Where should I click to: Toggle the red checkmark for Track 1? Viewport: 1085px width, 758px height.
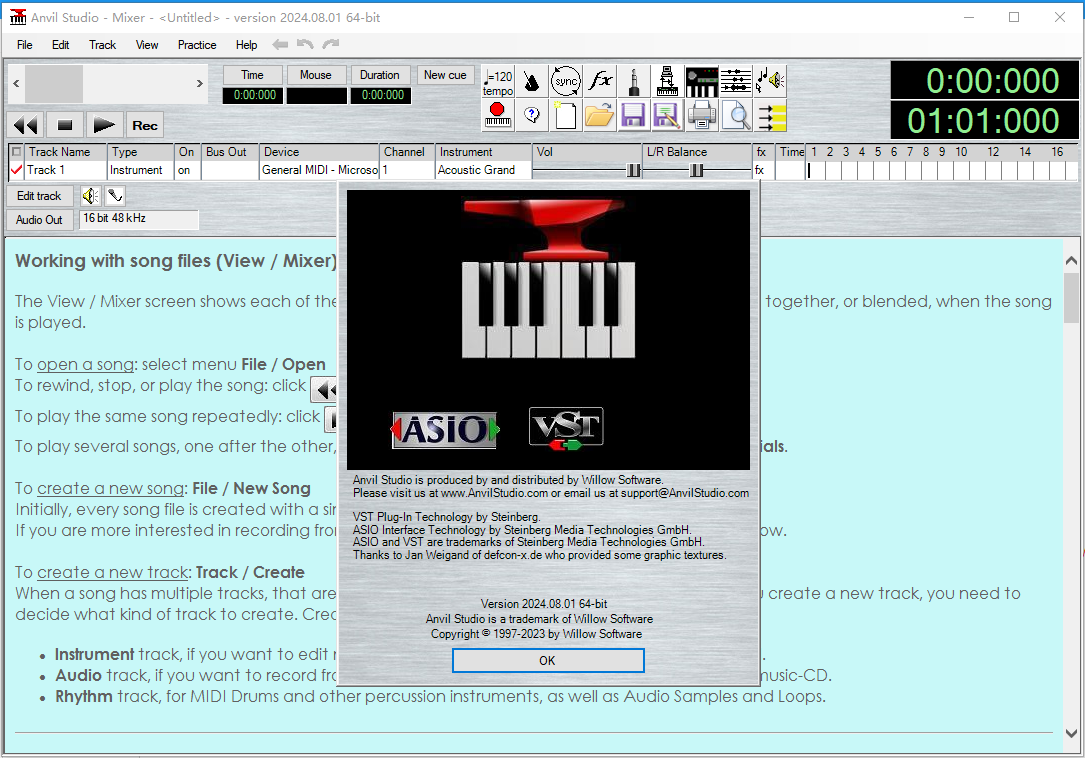coord(17,170)
